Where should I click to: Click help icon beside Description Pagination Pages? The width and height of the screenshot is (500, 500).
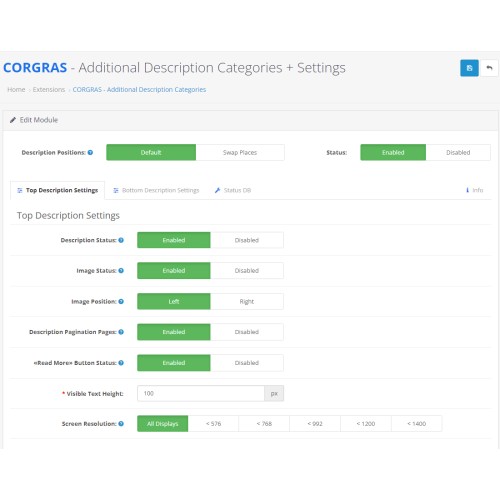(x=121, y=332)
